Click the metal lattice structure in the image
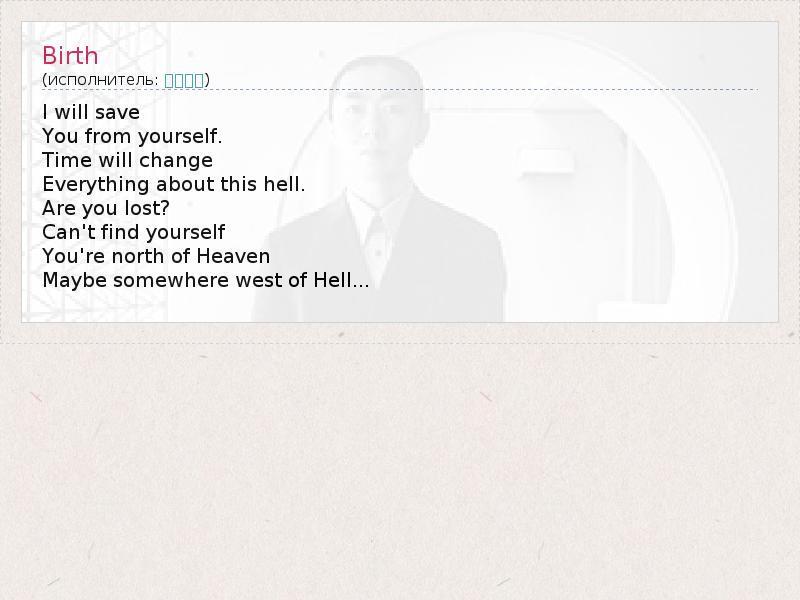800x600 pixels. 97,173
